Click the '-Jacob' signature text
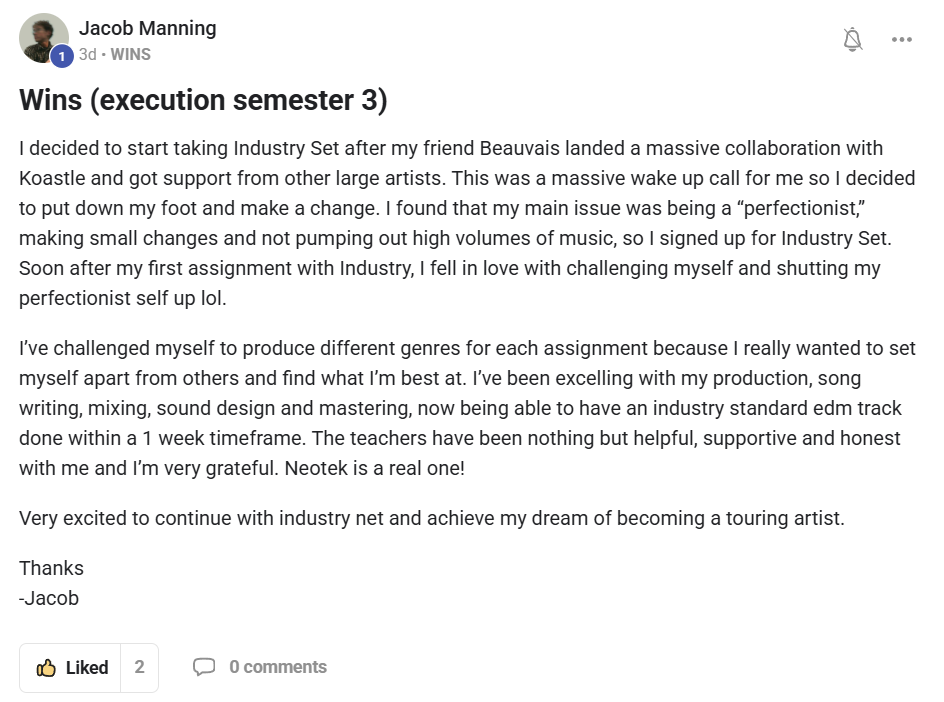This screenshot has height=702, width=944. coord(49,598)
